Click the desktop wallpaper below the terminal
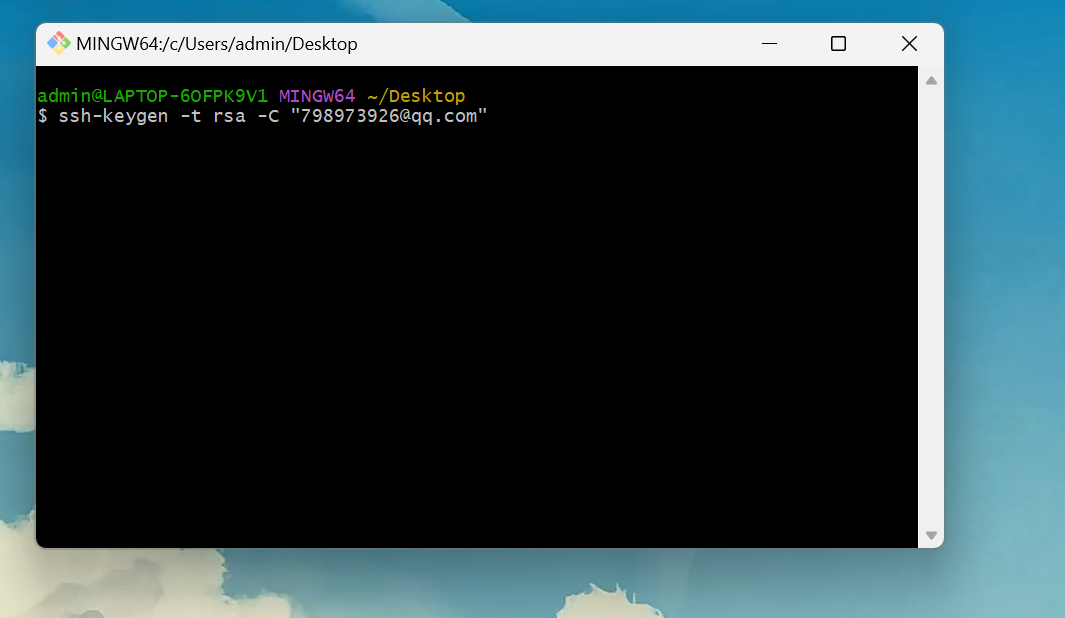 coord(500,585)
